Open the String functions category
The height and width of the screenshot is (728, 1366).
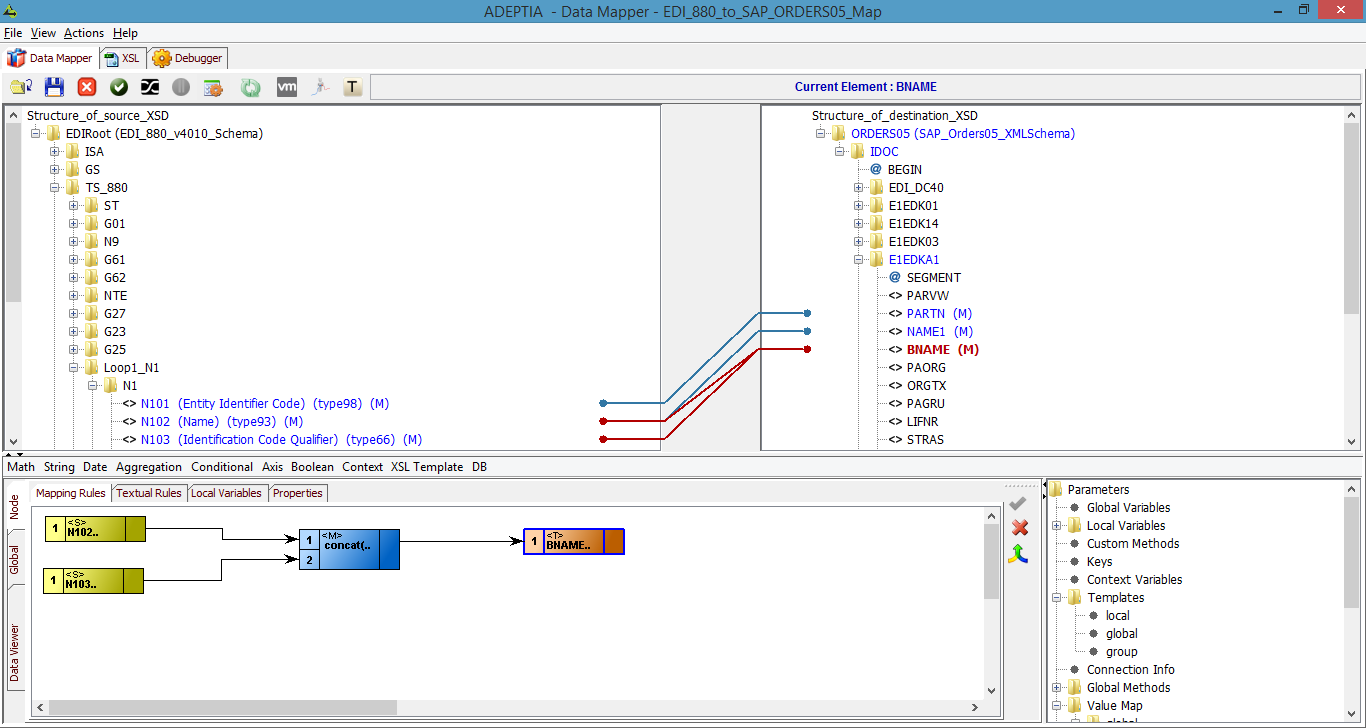[x=59, y=467]
